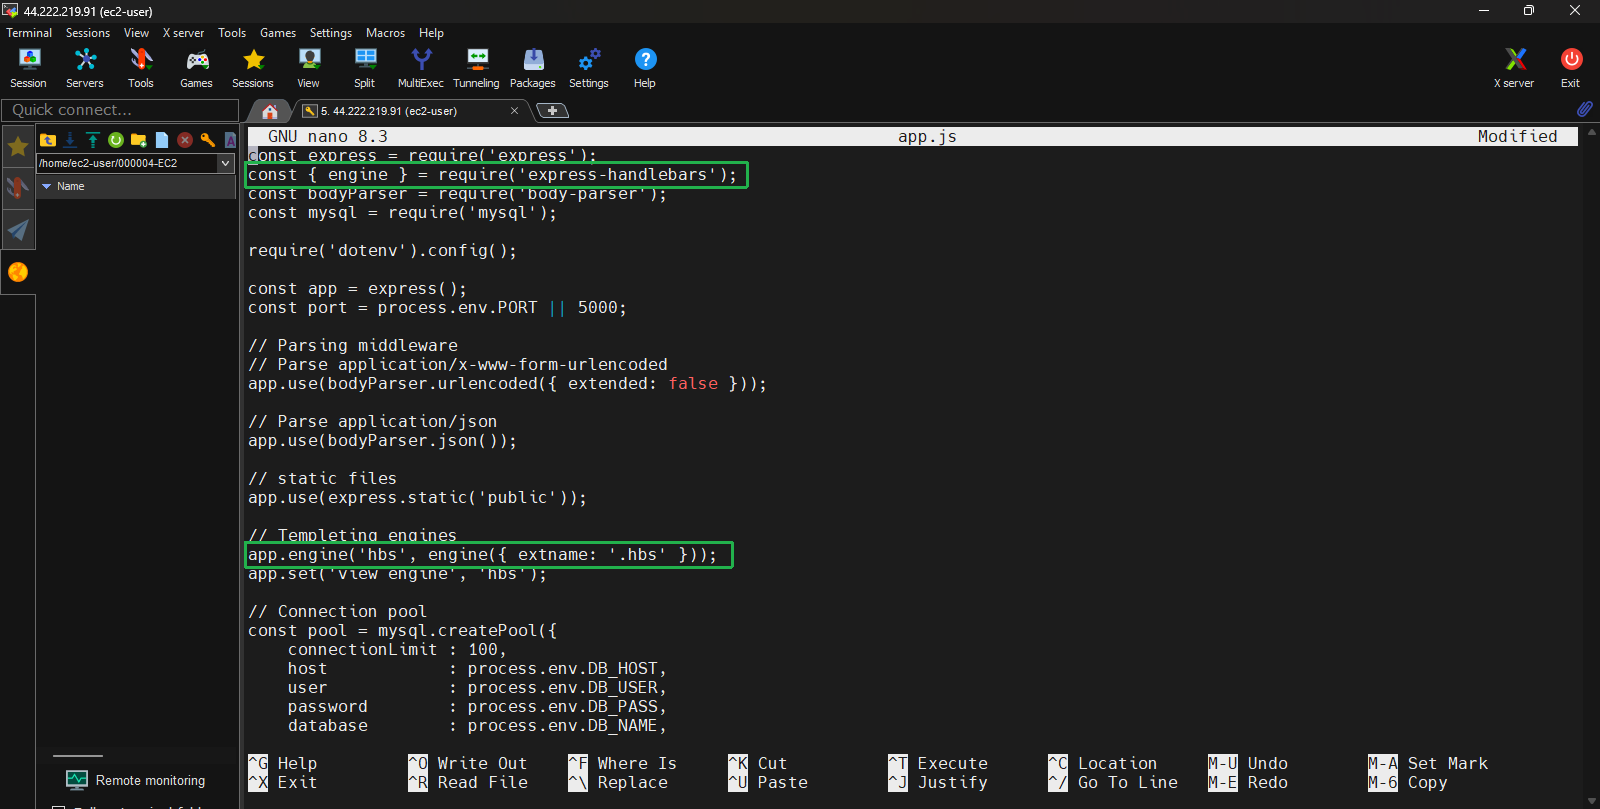Open the Macros paper-plane sidebar tab
The width and height of the screenshot is (1600, 809).
pyautogui.click(x=18, y=230)
